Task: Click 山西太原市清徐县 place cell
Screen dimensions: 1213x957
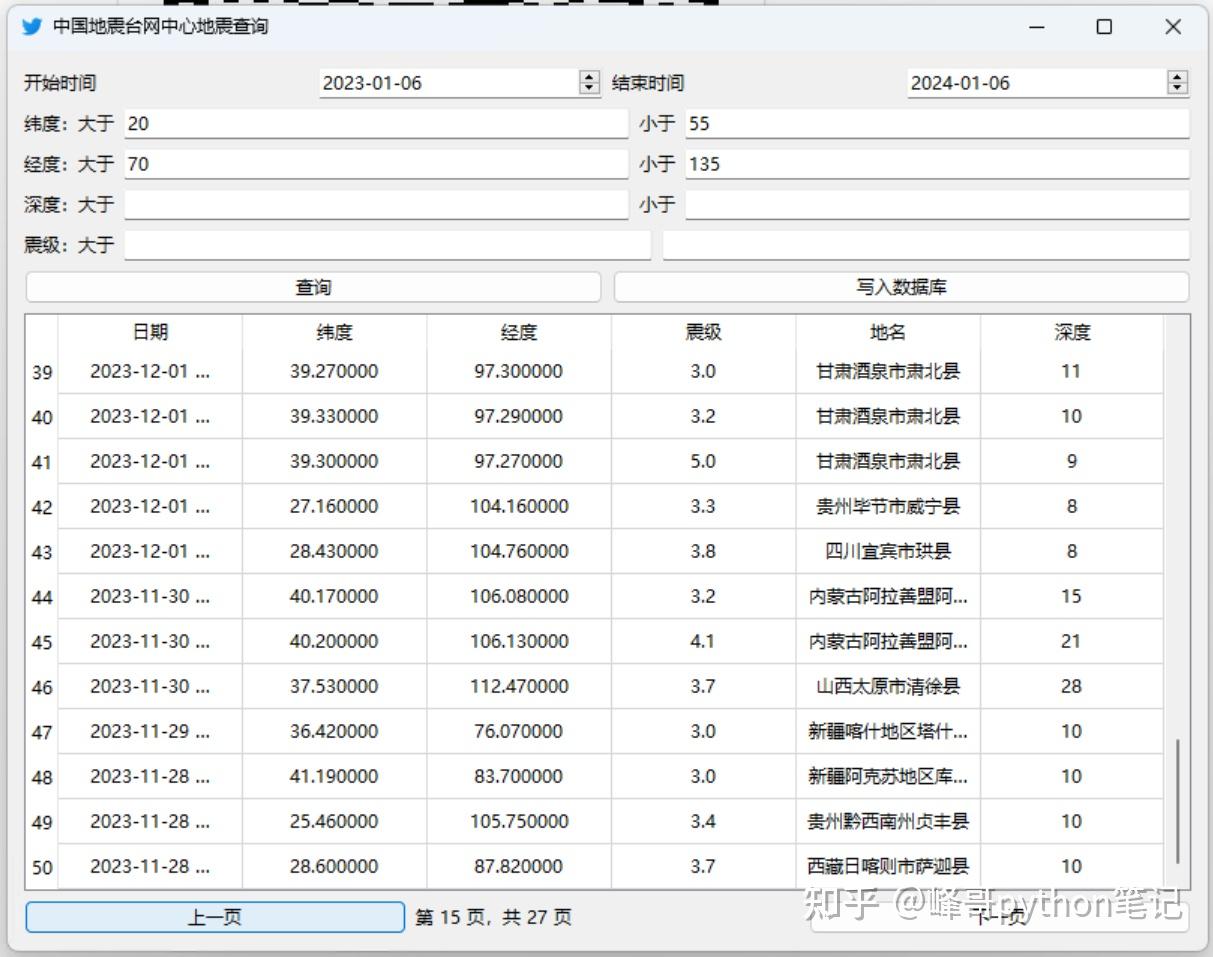Action: [888, 686]
